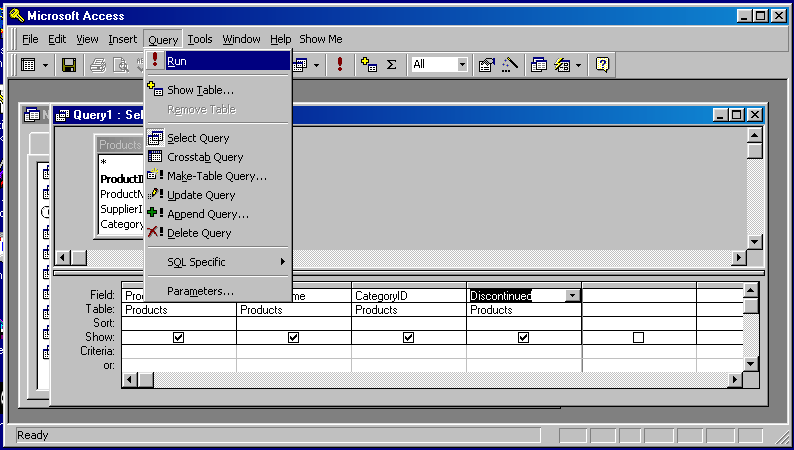Click the down arrow of table pane scrollbar
Viewport: 794px width, 450px height.
(x=755, y=242)
